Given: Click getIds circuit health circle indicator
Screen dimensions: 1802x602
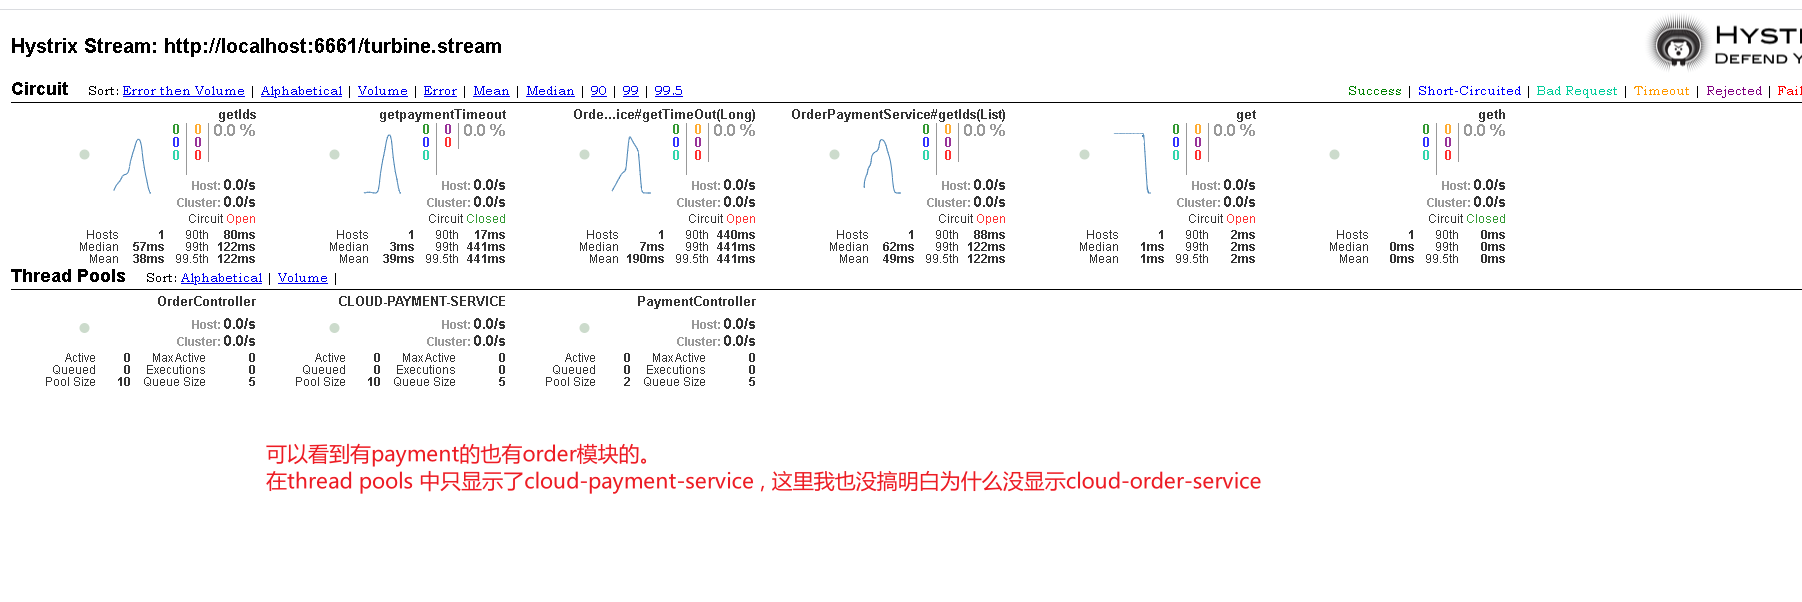Looking at the screenshot, I should (x=85, y=154).
